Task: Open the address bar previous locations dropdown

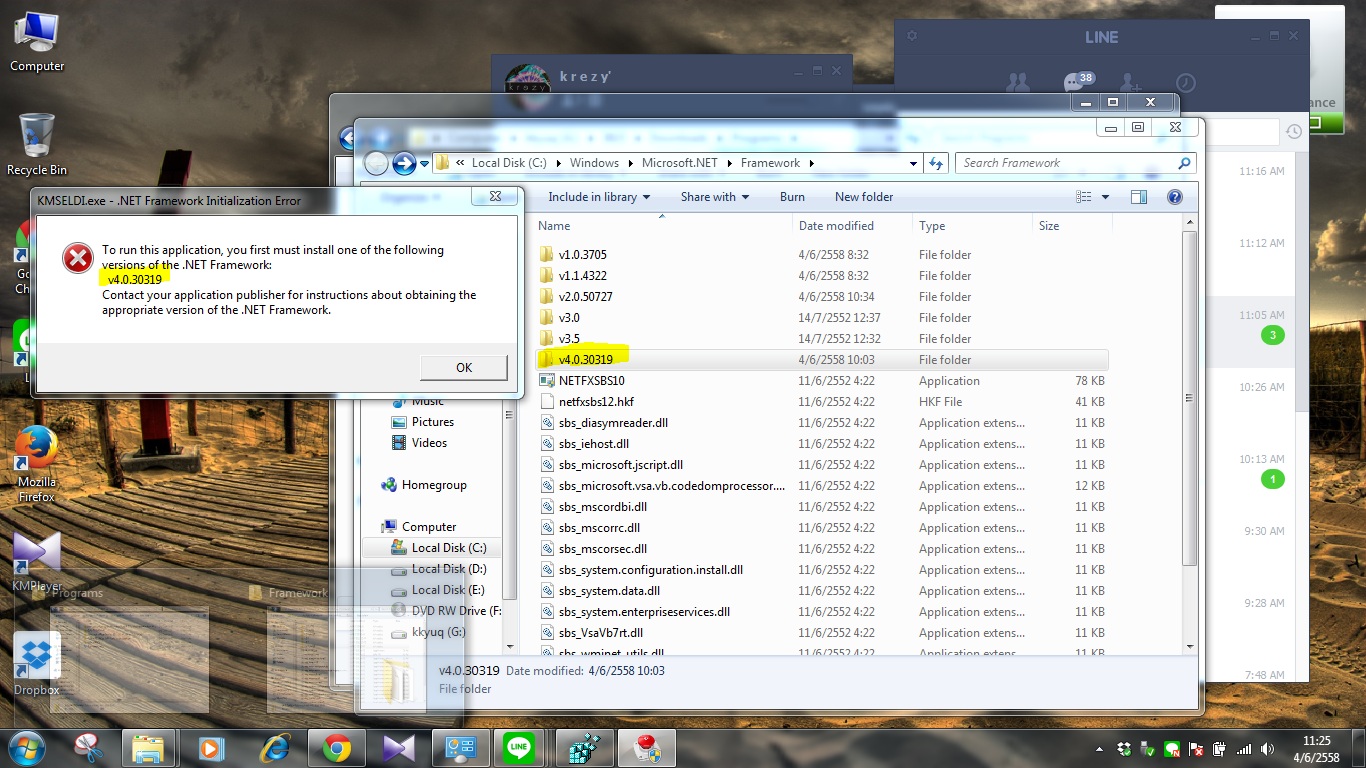Action: (913, 163)
